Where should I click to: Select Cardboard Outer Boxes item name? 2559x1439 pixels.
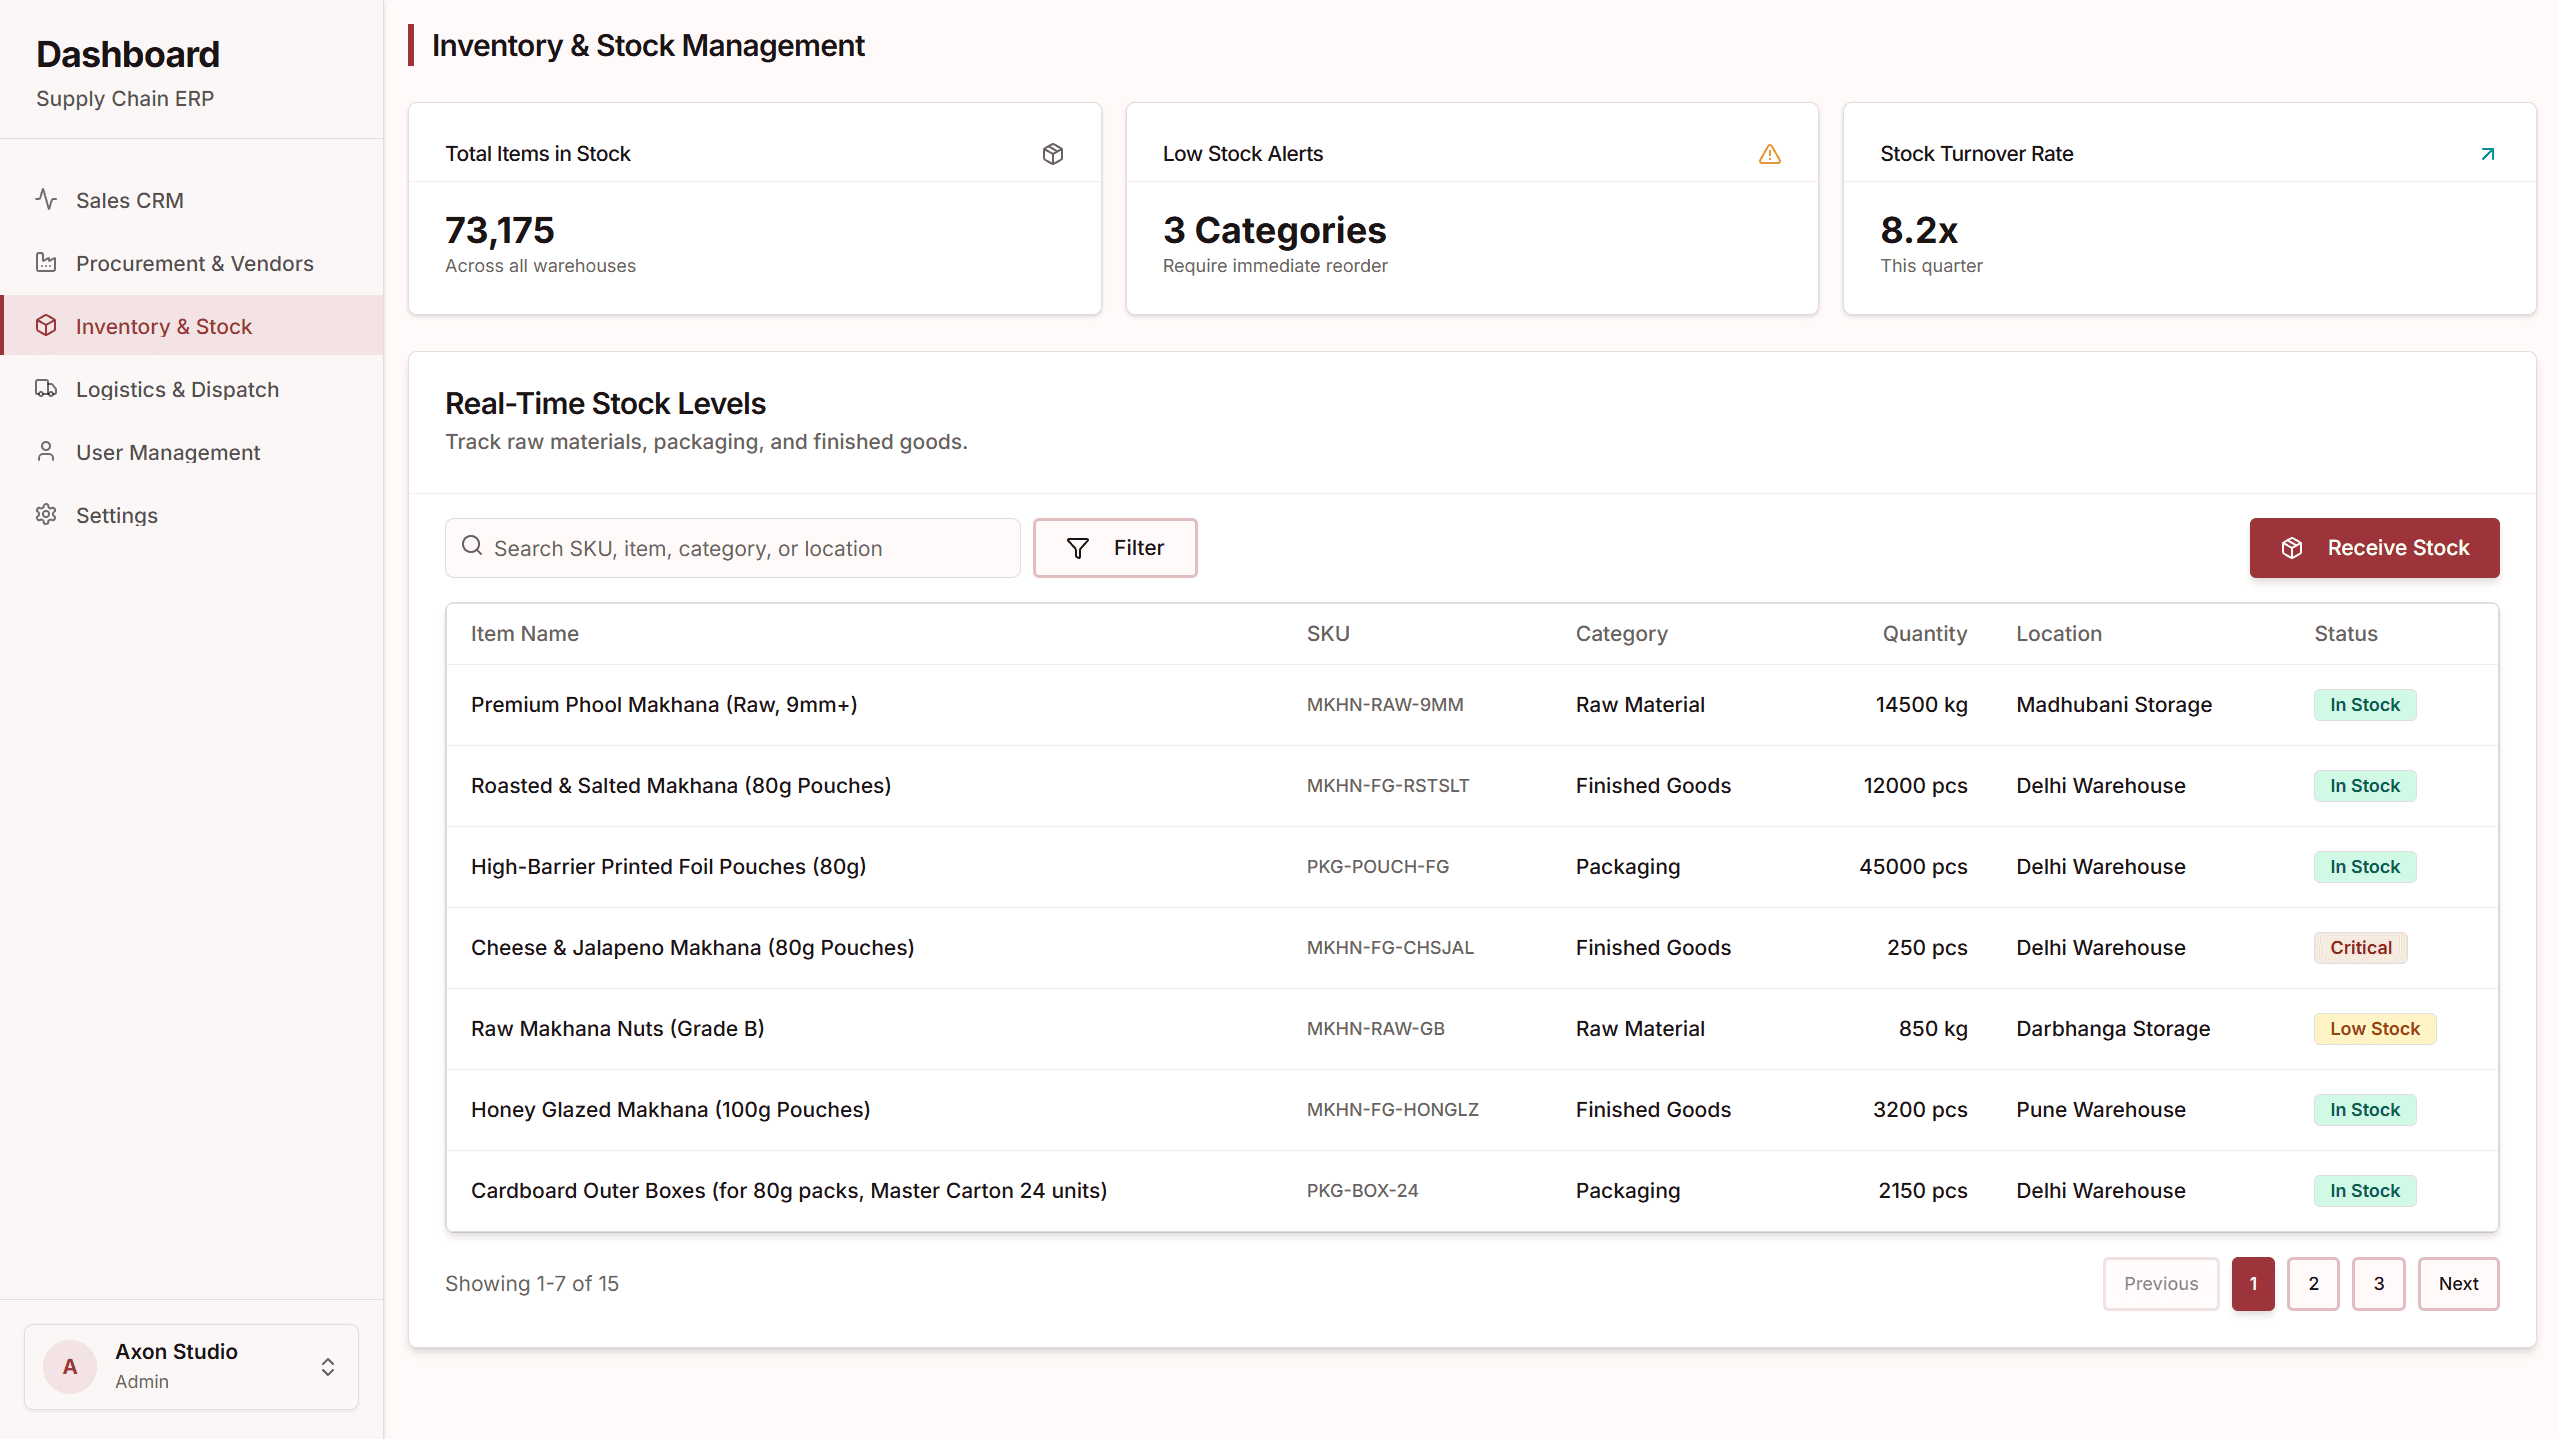point(789,1191)
